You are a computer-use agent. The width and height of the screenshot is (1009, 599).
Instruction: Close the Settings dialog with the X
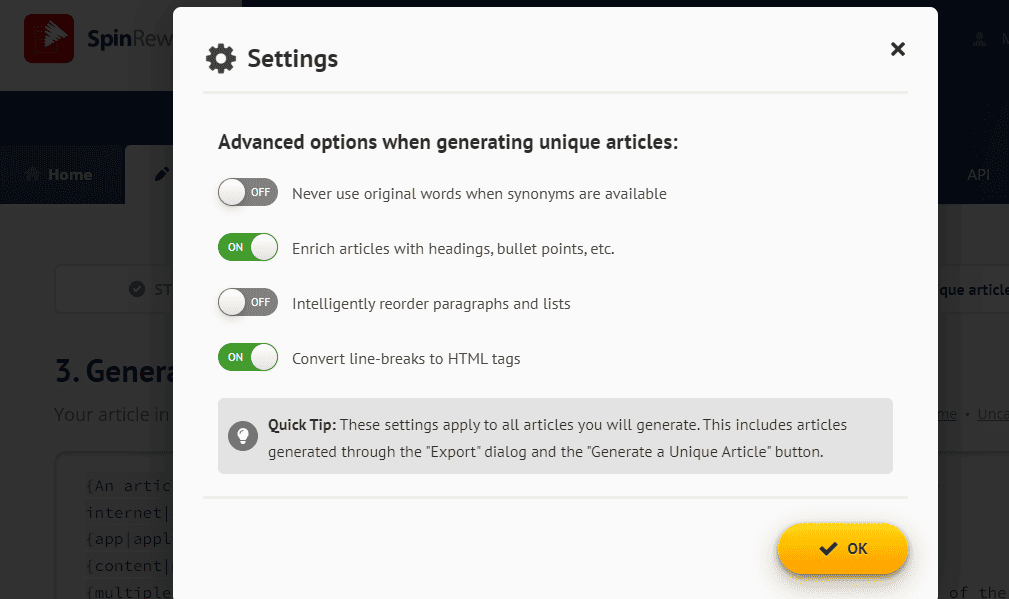pos(897,48)
